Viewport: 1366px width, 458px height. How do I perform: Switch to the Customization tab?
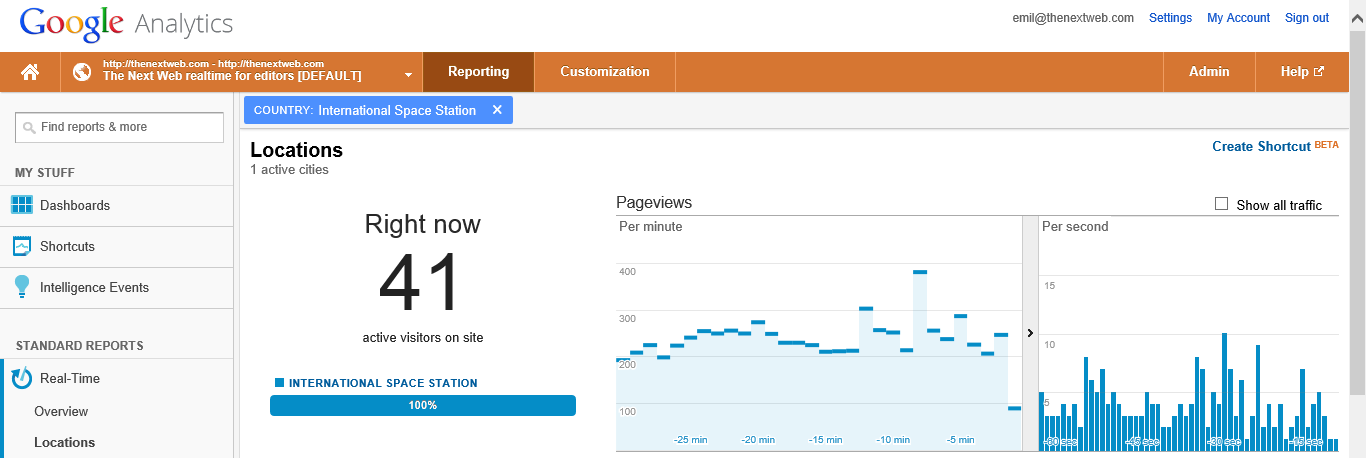pos(604,72)
